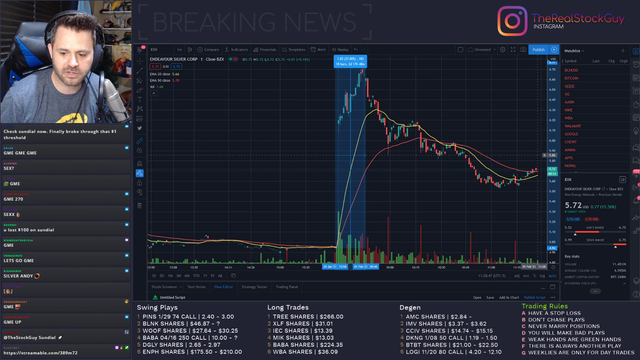This screenshot has width=640, height=360.
Task: Click Save in Pine Editor
Action: pyautogui.click(x=490, y=298)
